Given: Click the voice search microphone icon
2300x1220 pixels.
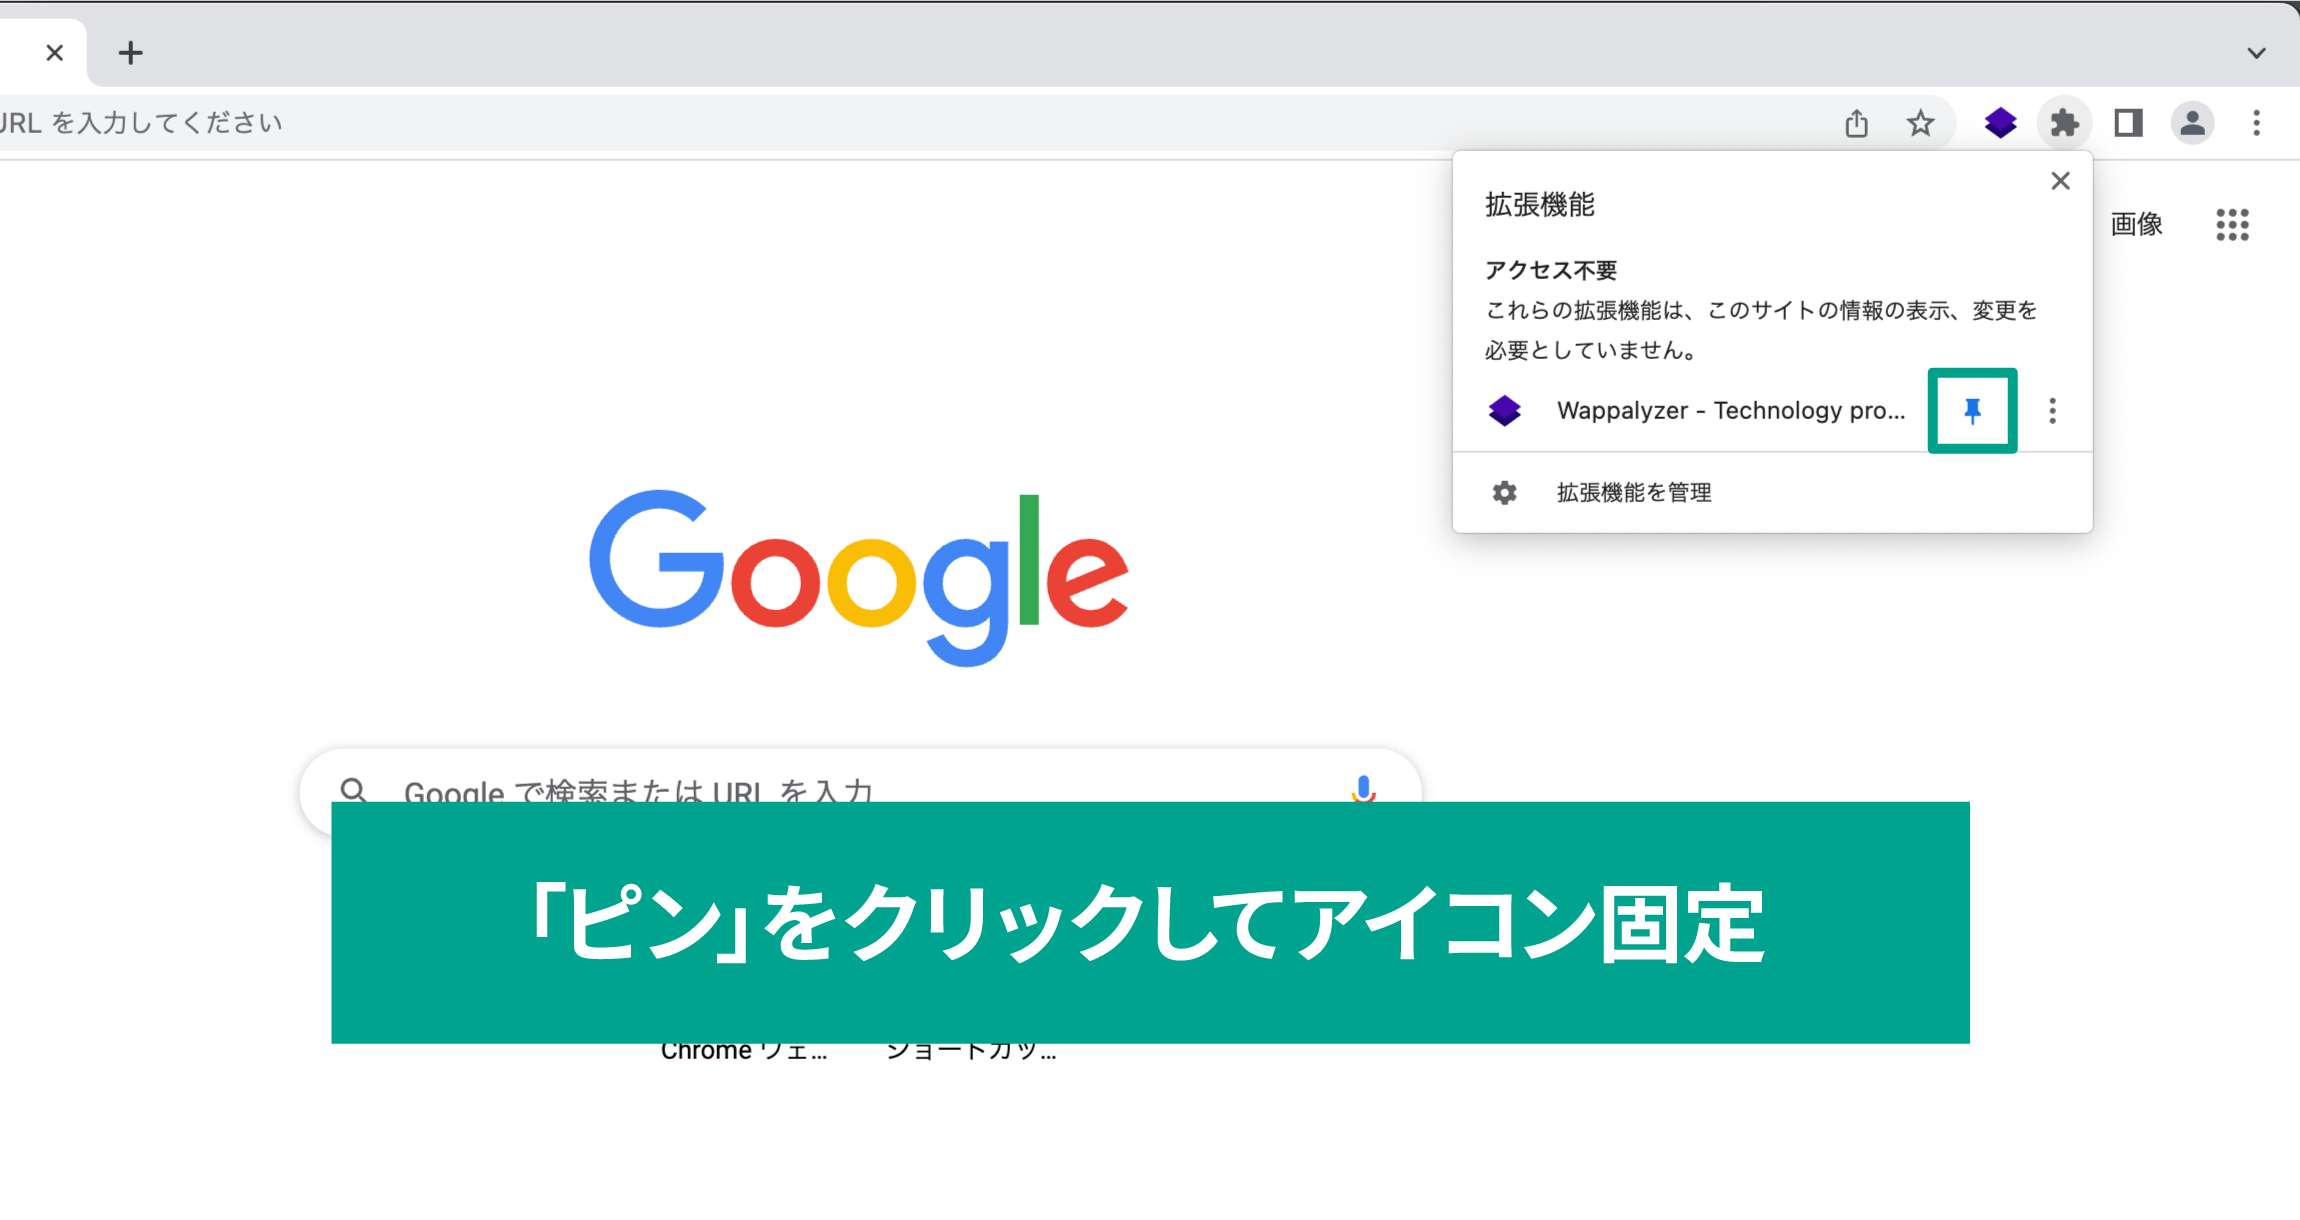Looking at the screenshot, I should pos(1362,788).
